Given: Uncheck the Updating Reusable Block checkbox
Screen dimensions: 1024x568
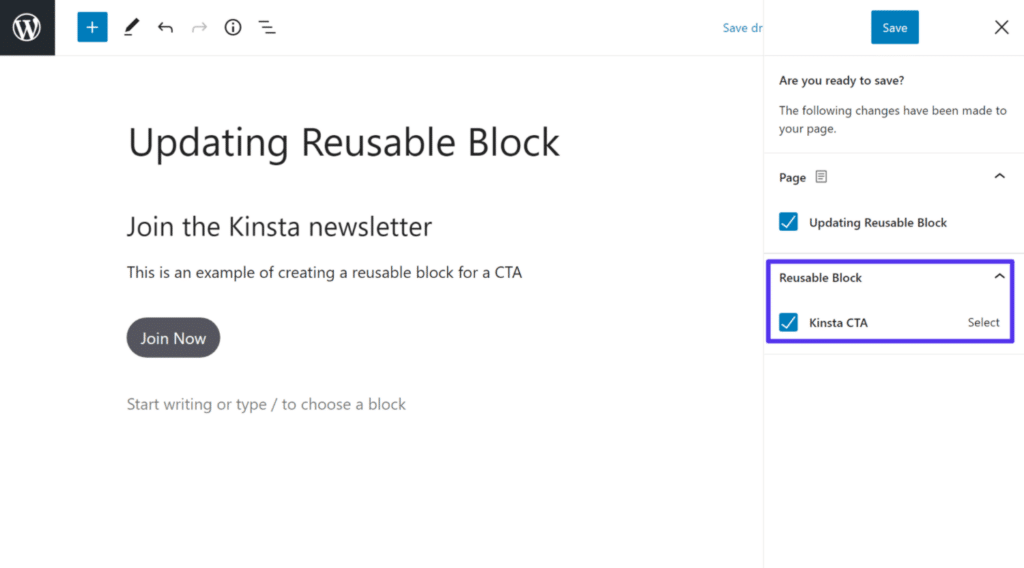Looking at the screenshot, I should click(x=789, y=222).
